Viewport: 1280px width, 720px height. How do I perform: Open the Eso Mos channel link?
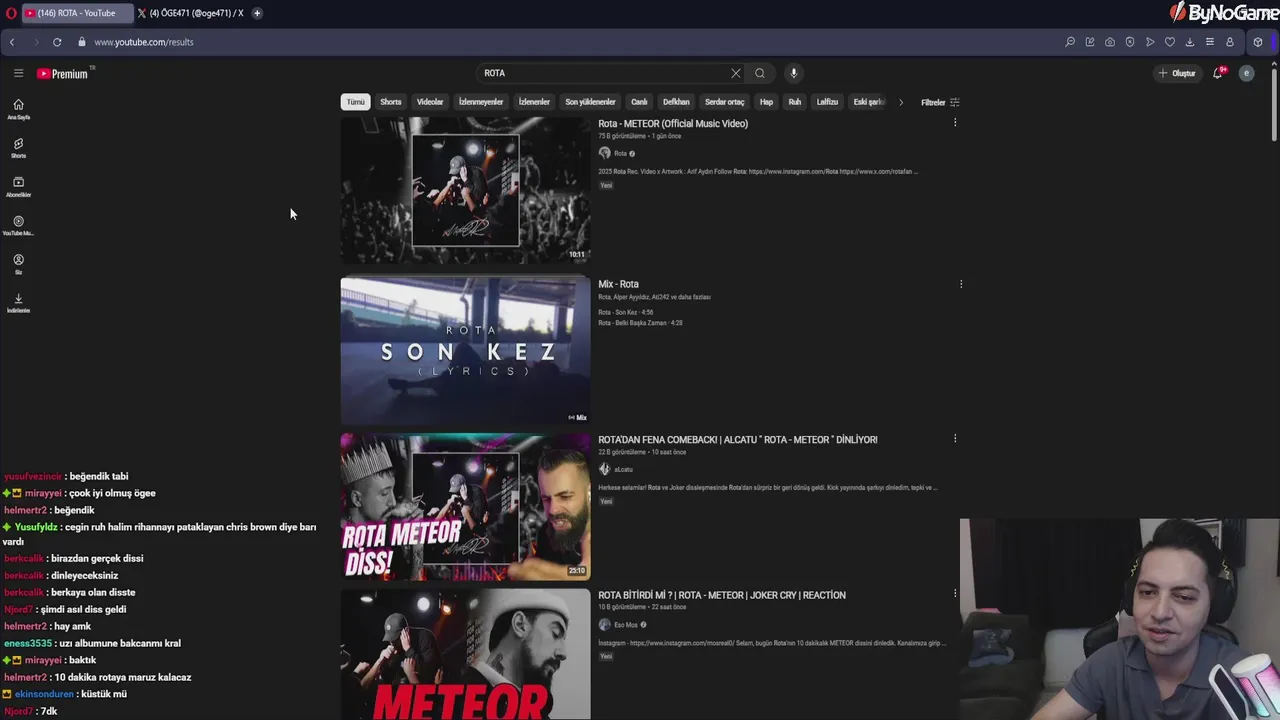626,625
